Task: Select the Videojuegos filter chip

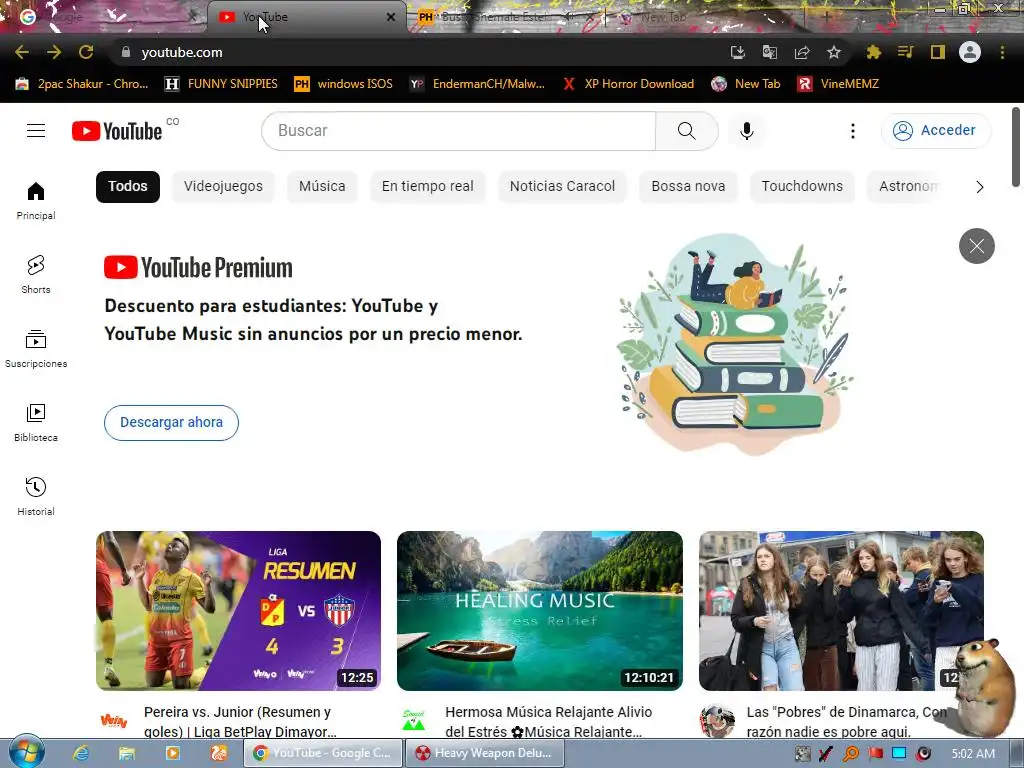Action: (223, 187)
